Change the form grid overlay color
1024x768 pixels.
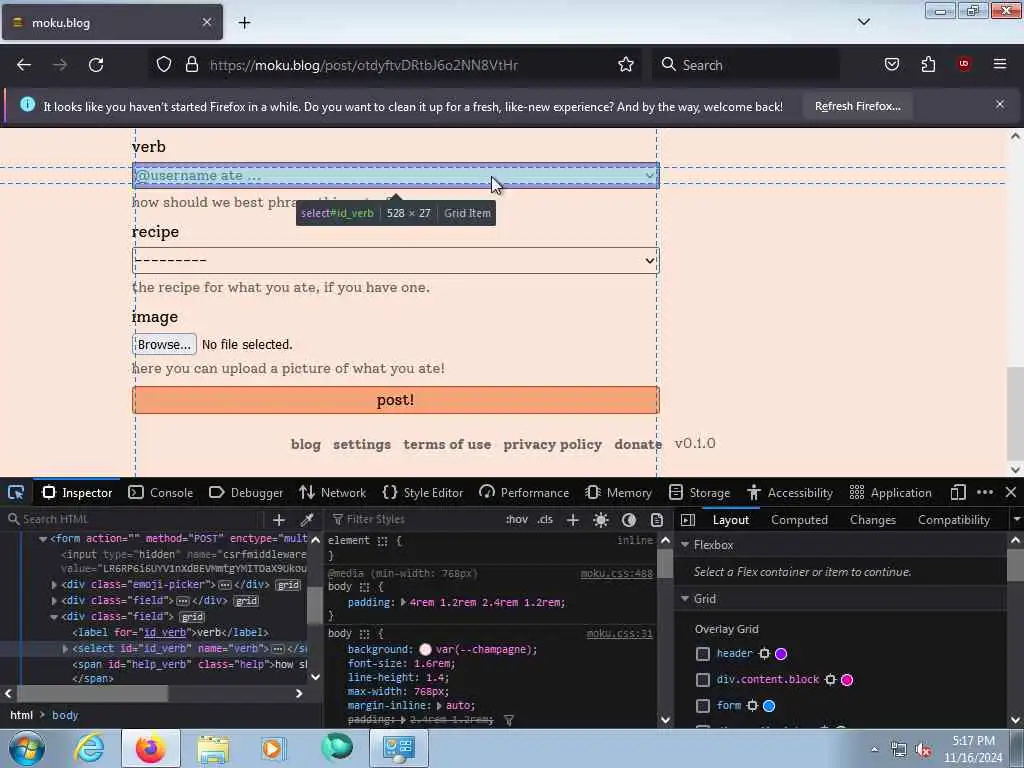point(769,706)
